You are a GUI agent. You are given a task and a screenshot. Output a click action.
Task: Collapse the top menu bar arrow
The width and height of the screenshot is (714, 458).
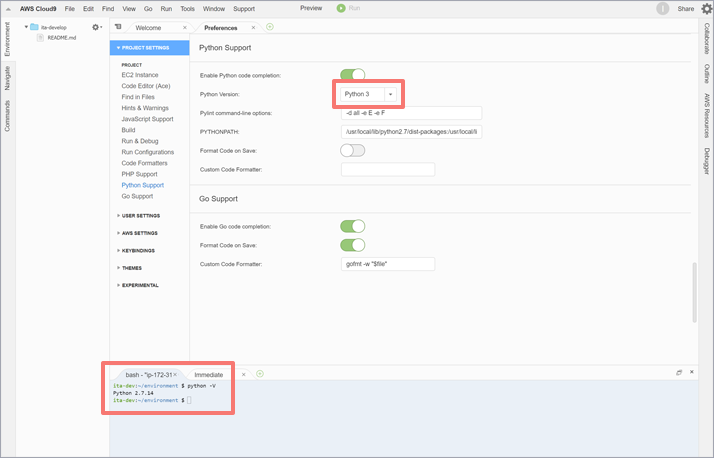8,9
